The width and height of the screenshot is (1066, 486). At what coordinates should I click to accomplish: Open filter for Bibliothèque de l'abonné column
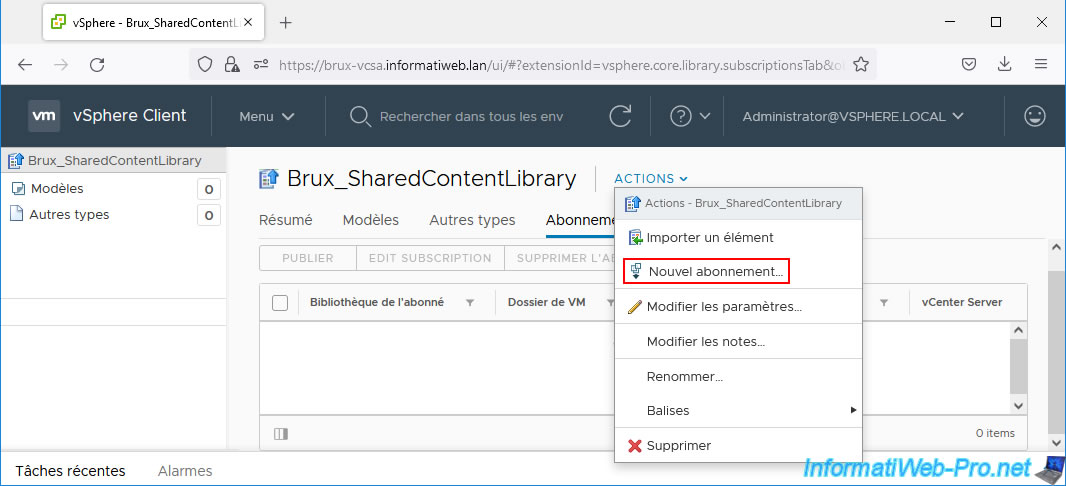pyautogui.click(x=469, y=302)
